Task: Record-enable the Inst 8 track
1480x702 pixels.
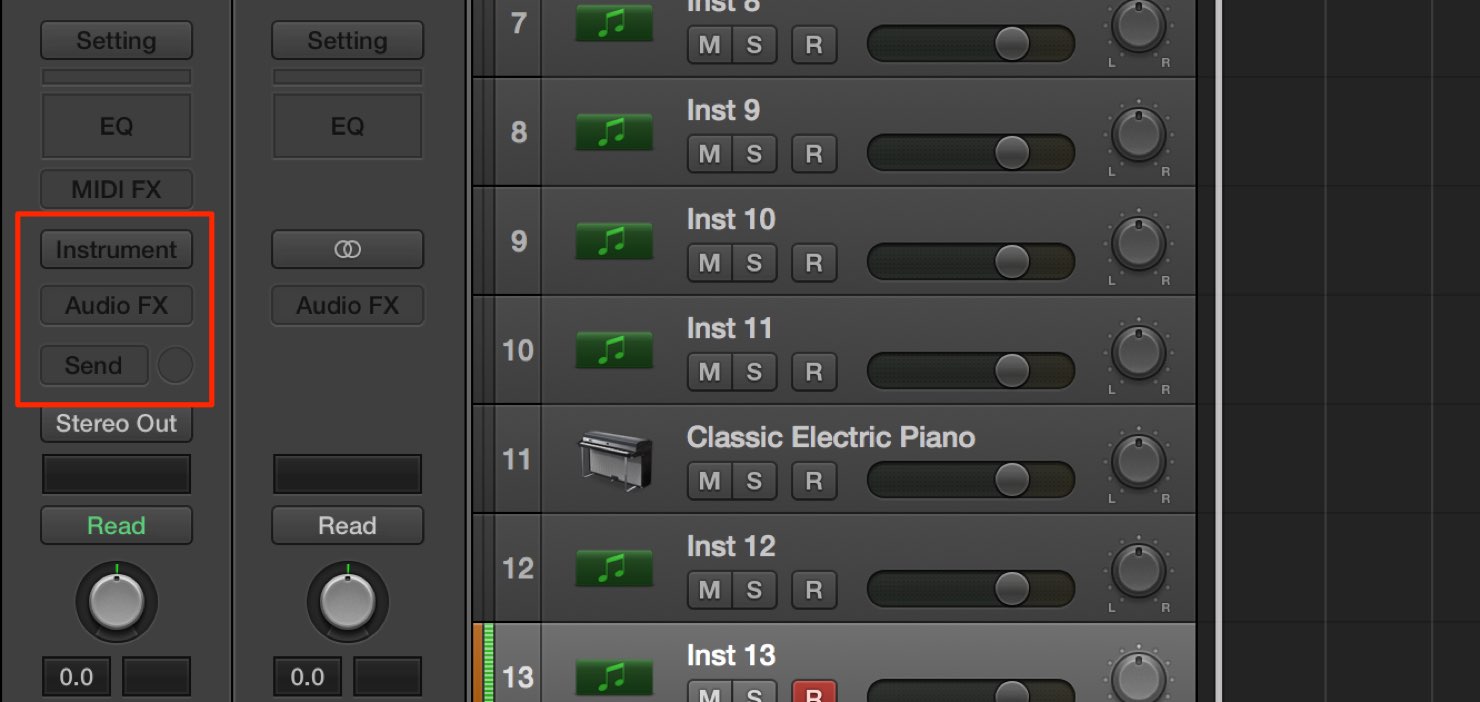Action: [814, 45]
